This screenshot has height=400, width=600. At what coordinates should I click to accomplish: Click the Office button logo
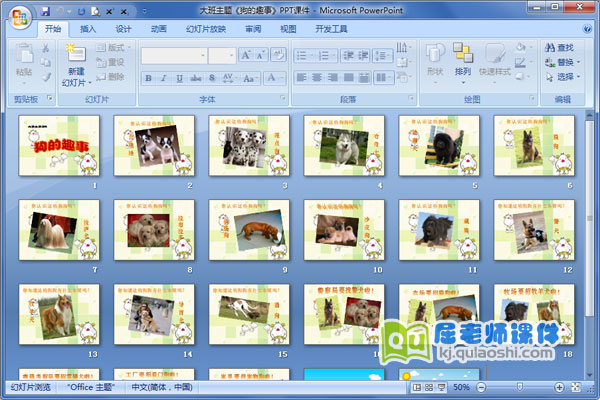click(x=19, y=20)
